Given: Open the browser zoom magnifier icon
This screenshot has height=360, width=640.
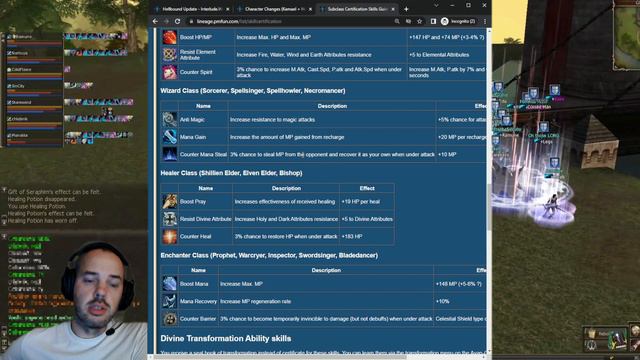Looking at the screenshot, I should pos(397,21).
